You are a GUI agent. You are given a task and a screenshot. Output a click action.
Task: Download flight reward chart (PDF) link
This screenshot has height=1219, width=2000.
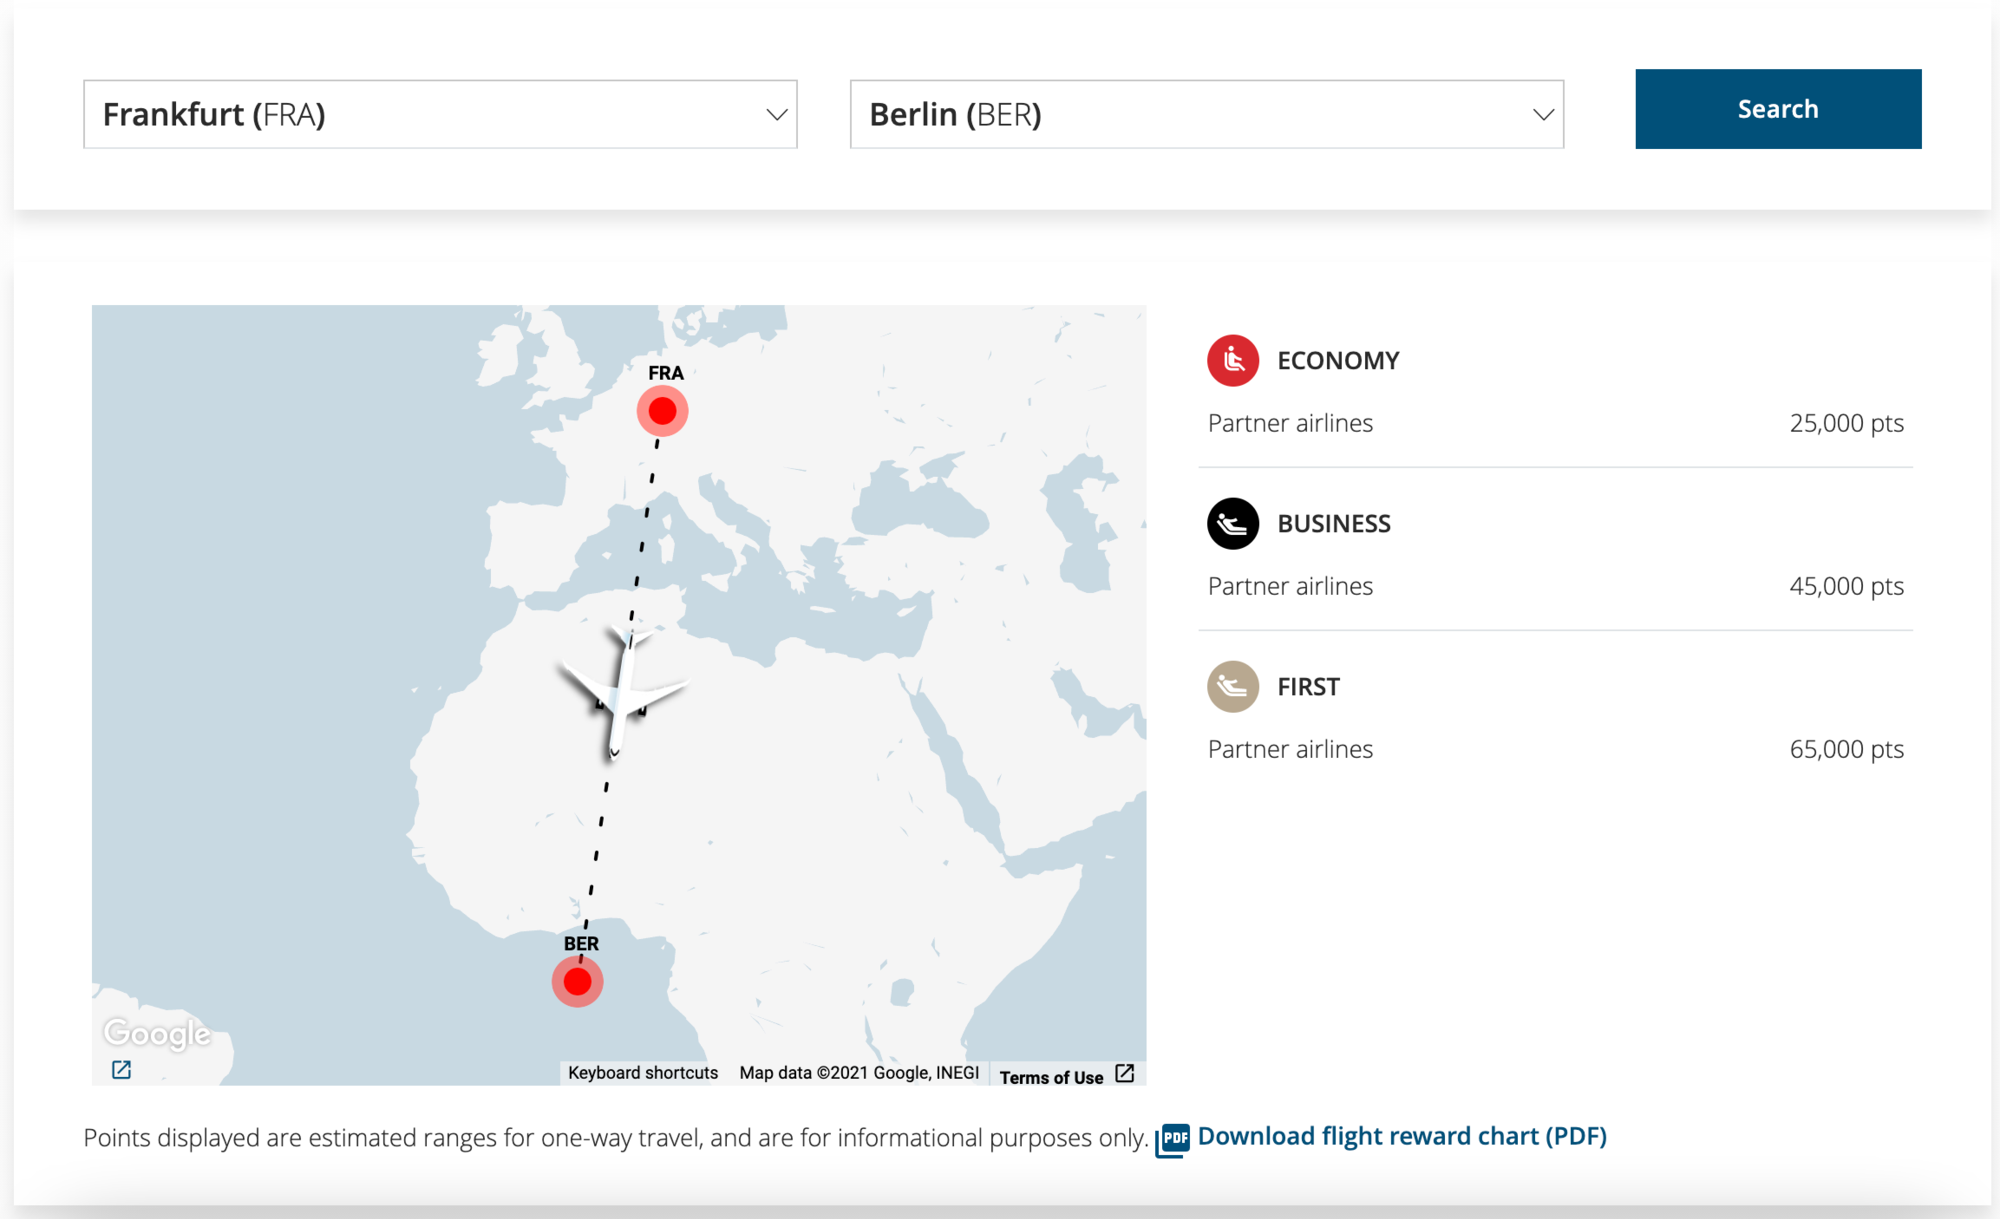coord(1402,1137)
